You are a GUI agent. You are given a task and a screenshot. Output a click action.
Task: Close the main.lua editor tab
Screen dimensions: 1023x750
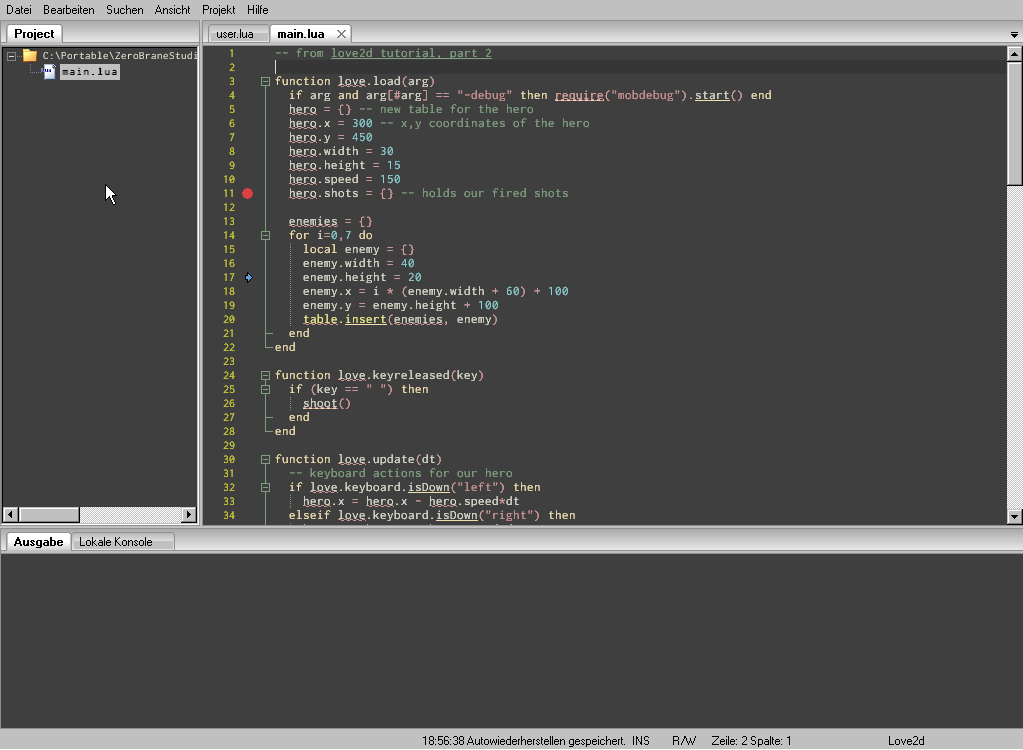(x=341, y=34)
